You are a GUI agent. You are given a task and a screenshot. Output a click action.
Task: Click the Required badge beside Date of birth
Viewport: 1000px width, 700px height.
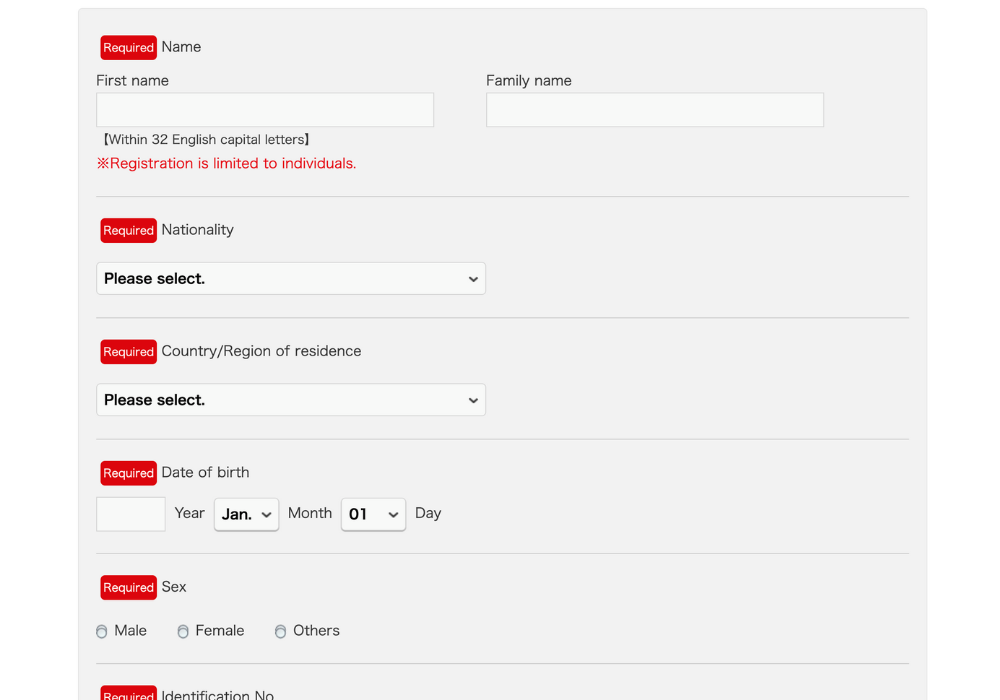click(x=128, y=473)
